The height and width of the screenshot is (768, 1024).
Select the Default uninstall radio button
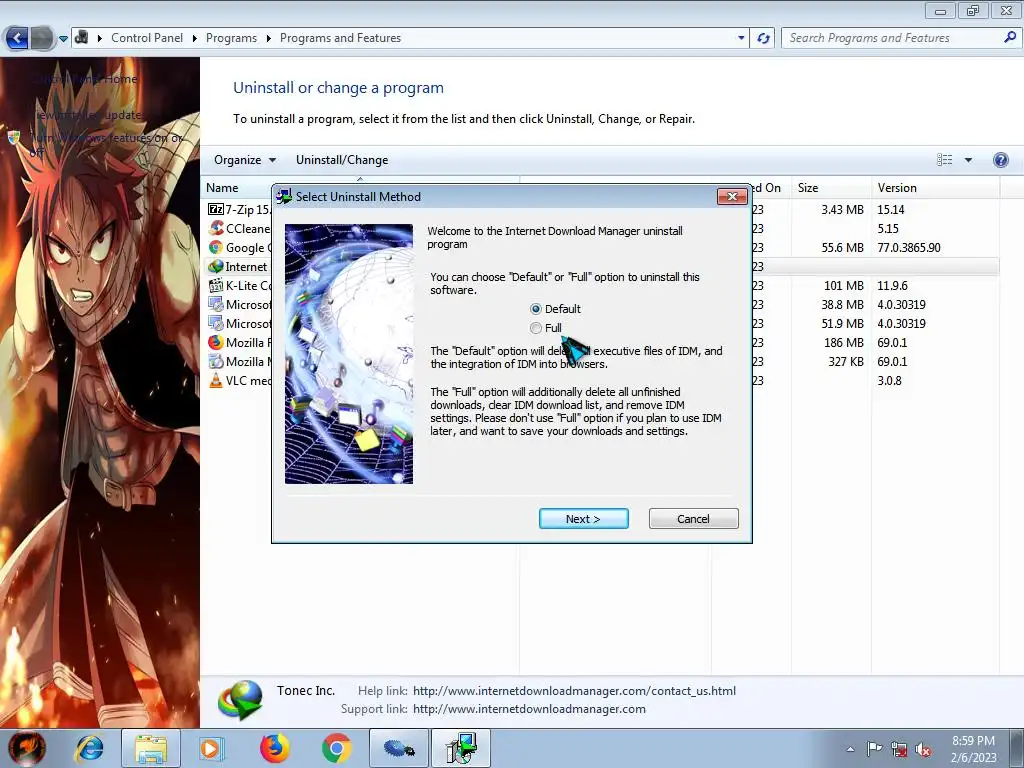pyautogui.click(x=536, y=309)
